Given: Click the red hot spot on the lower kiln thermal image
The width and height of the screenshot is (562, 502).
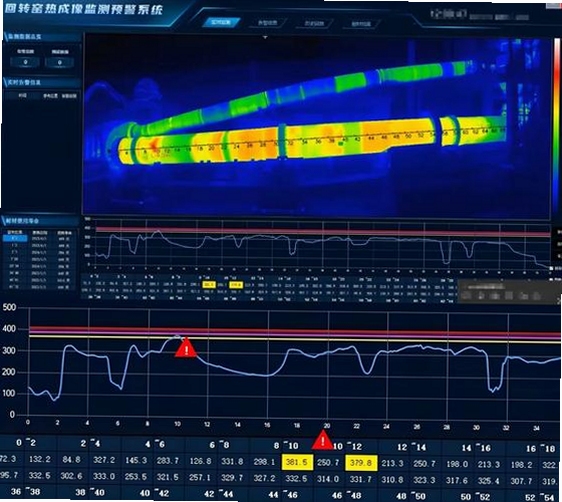Looking at the screenshot, I should tap(154, 145).
